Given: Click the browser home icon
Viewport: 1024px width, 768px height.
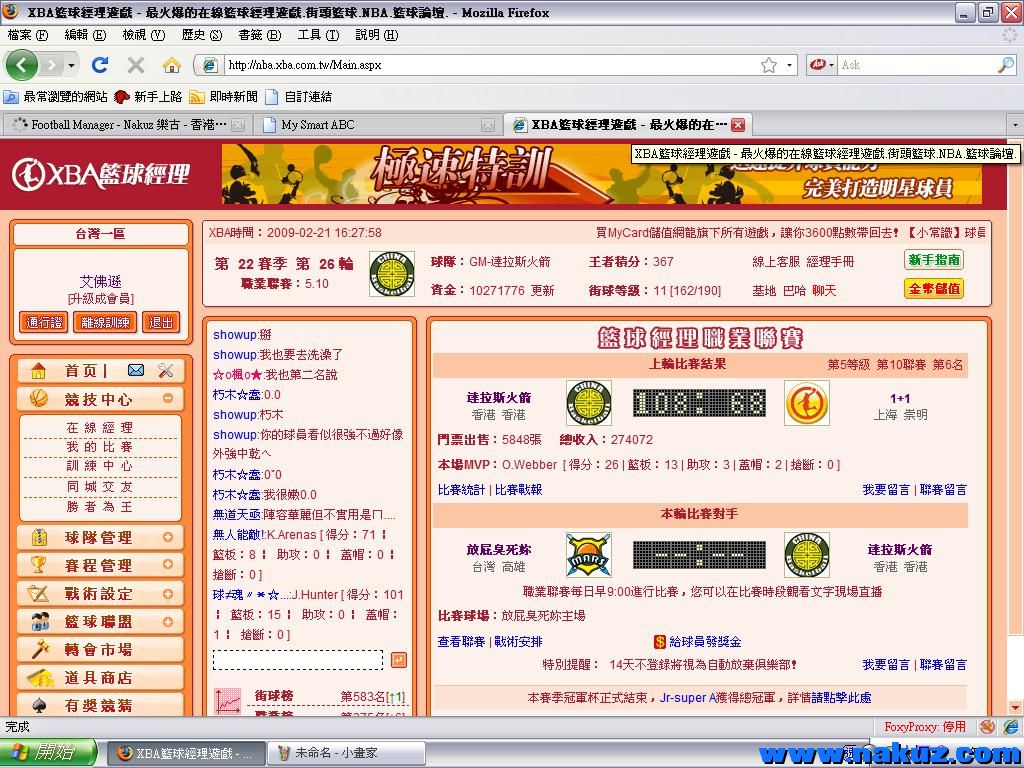Looking at the screenshot, I should [172, 65].
